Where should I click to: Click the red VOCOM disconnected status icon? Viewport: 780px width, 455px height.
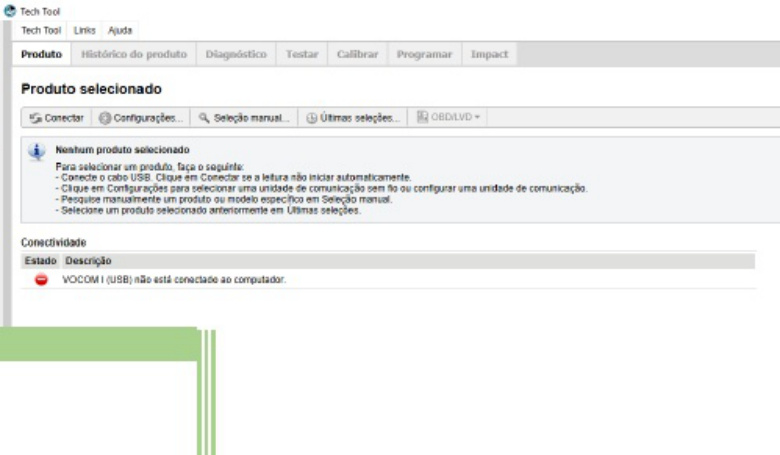tap(41, 280)
